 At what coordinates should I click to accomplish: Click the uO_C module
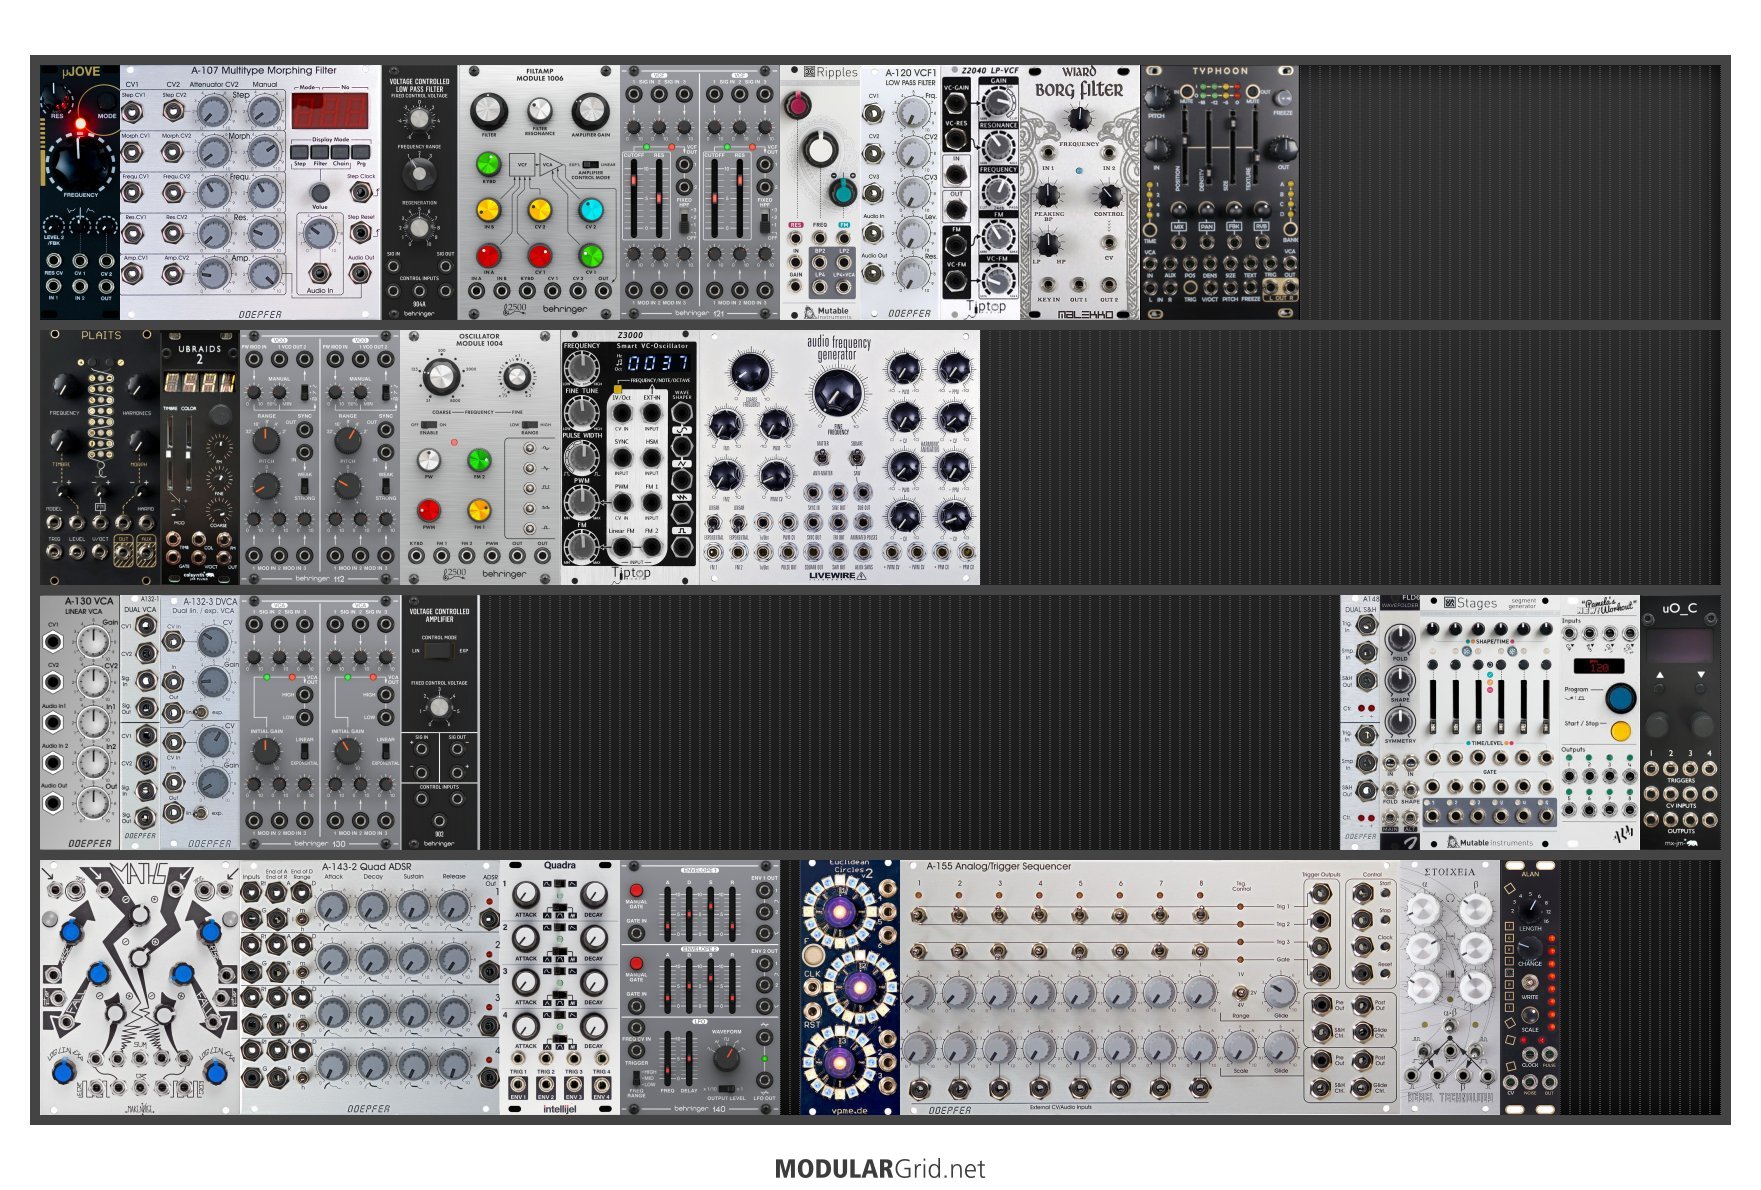pyautogui.click(x=1680, y=723)
